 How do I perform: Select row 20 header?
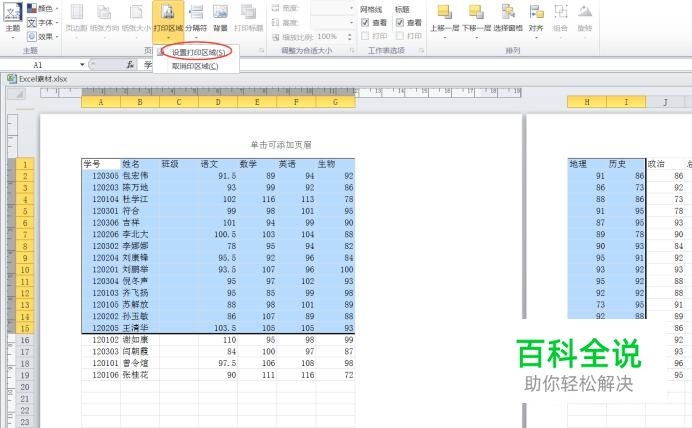[25, 387]
